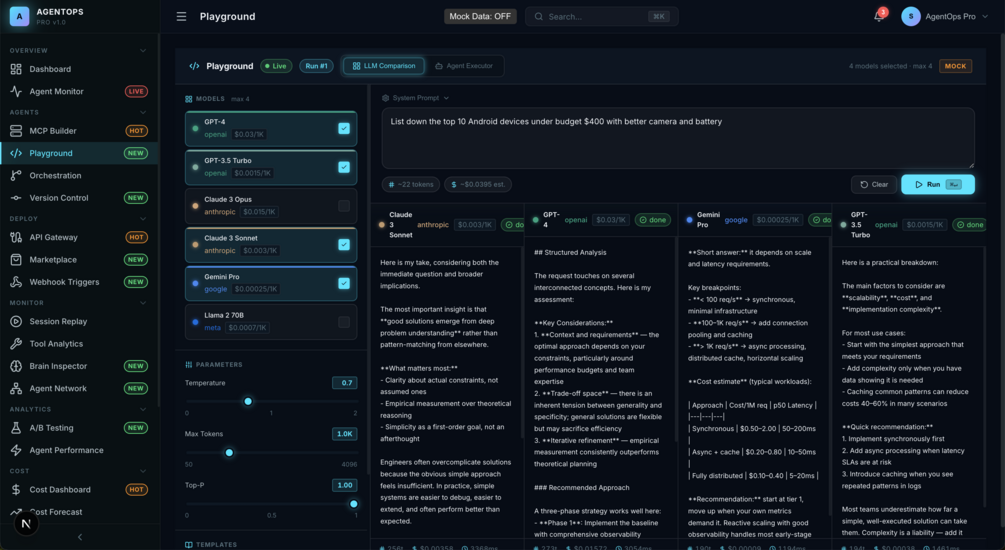Screen dimensions: 1005x550
Task: Click the prompt text area
Action: (678, 138)
